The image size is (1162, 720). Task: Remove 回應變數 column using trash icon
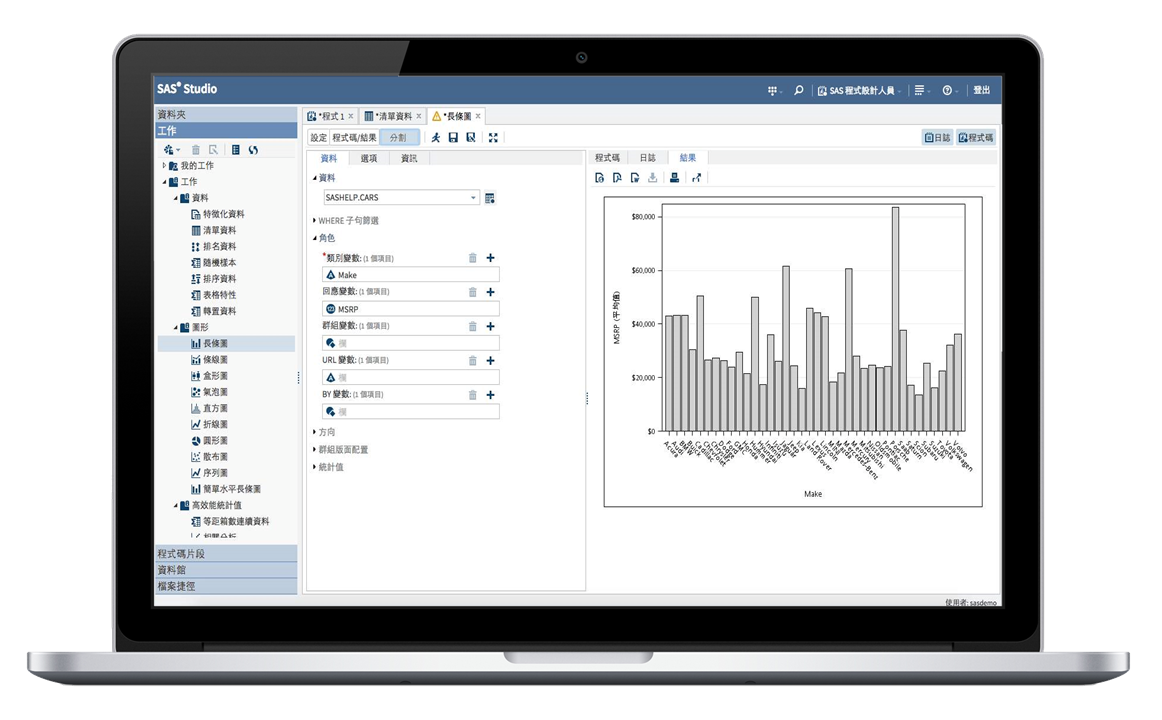472,293
